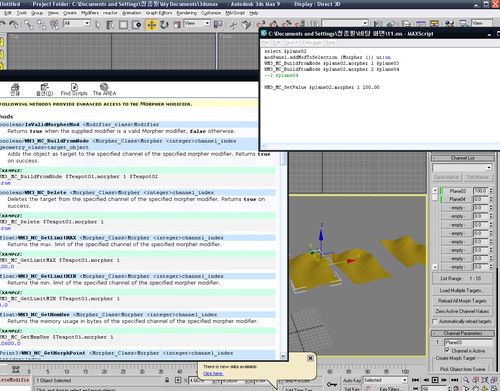This screenshot has height=391, width=500.
Task: Click Load Multiple Targets button
Action: (462, 290)
